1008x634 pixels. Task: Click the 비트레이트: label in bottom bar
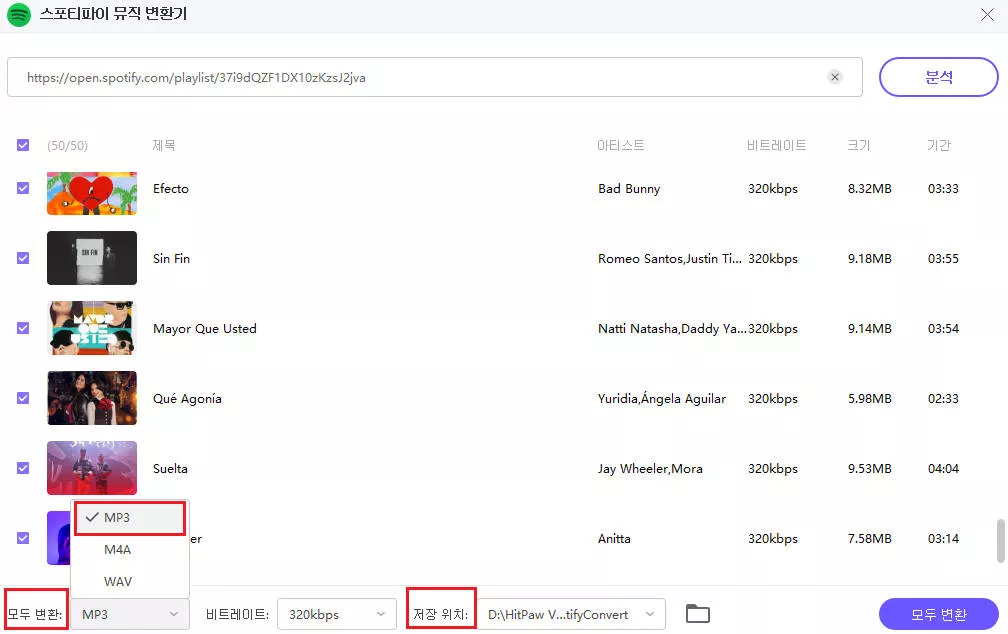point(237,614)
